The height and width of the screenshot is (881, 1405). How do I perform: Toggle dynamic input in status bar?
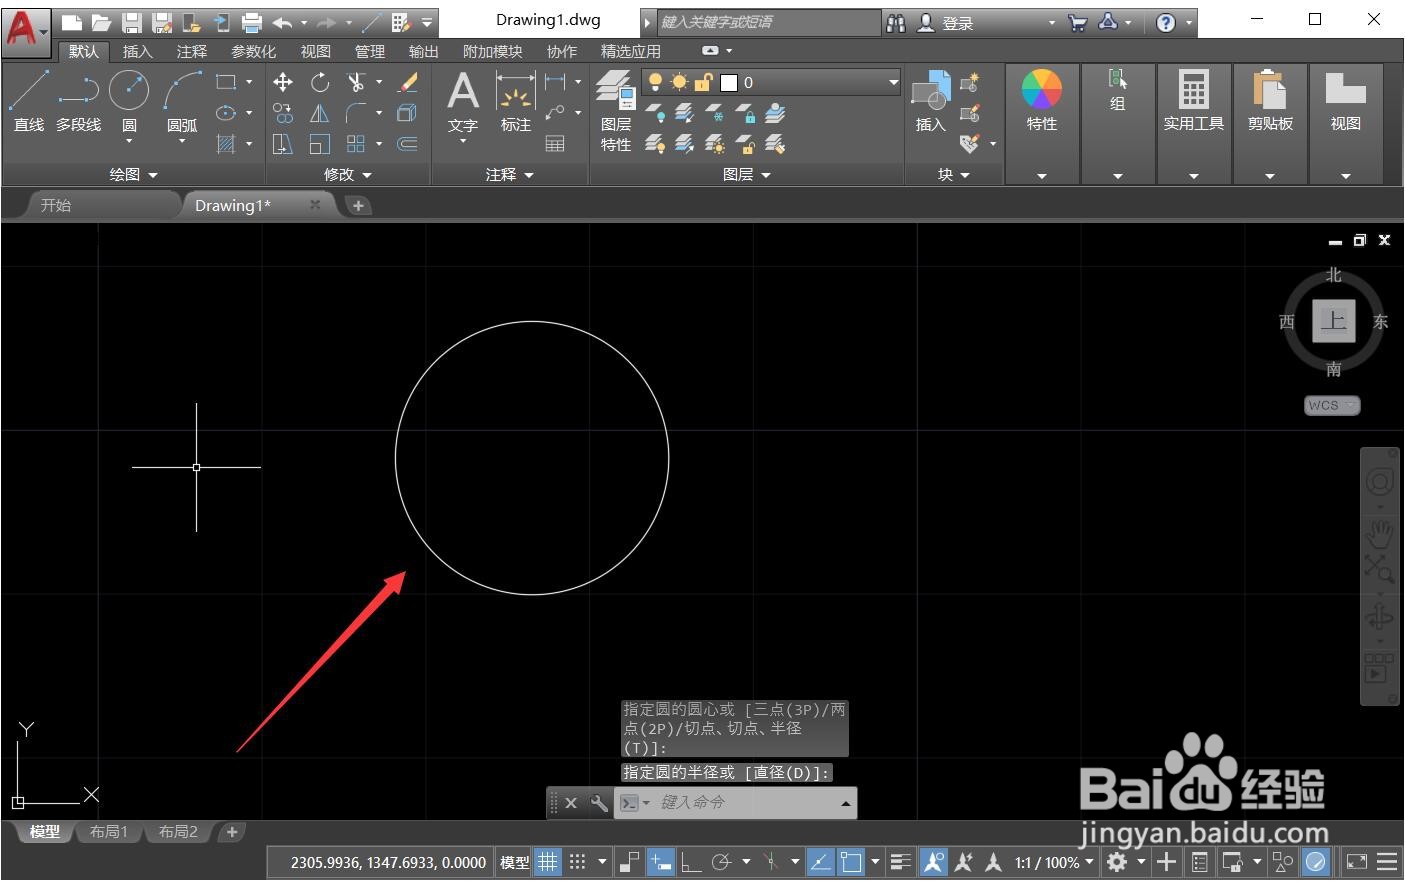pos(660,861)
